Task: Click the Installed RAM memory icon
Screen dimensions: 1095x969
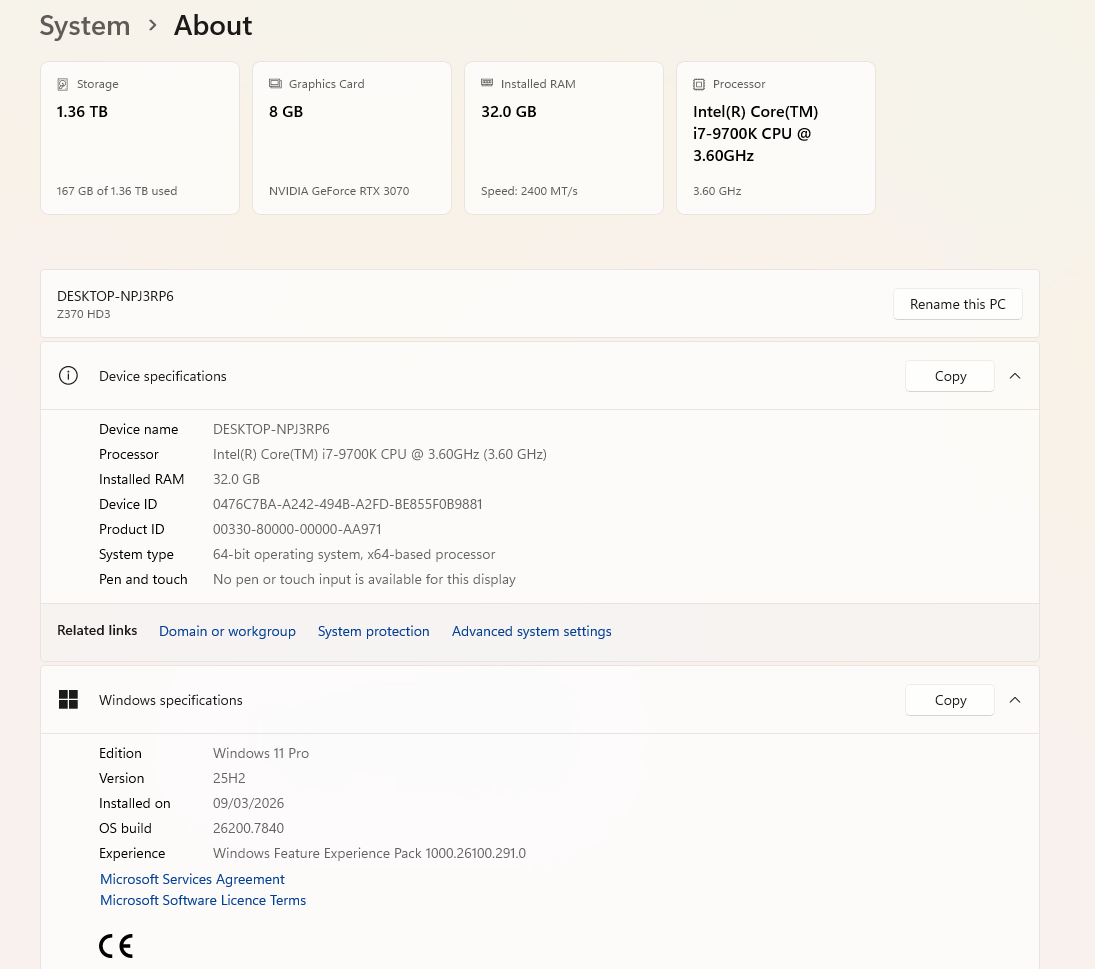Action: (x=487, y=84)
